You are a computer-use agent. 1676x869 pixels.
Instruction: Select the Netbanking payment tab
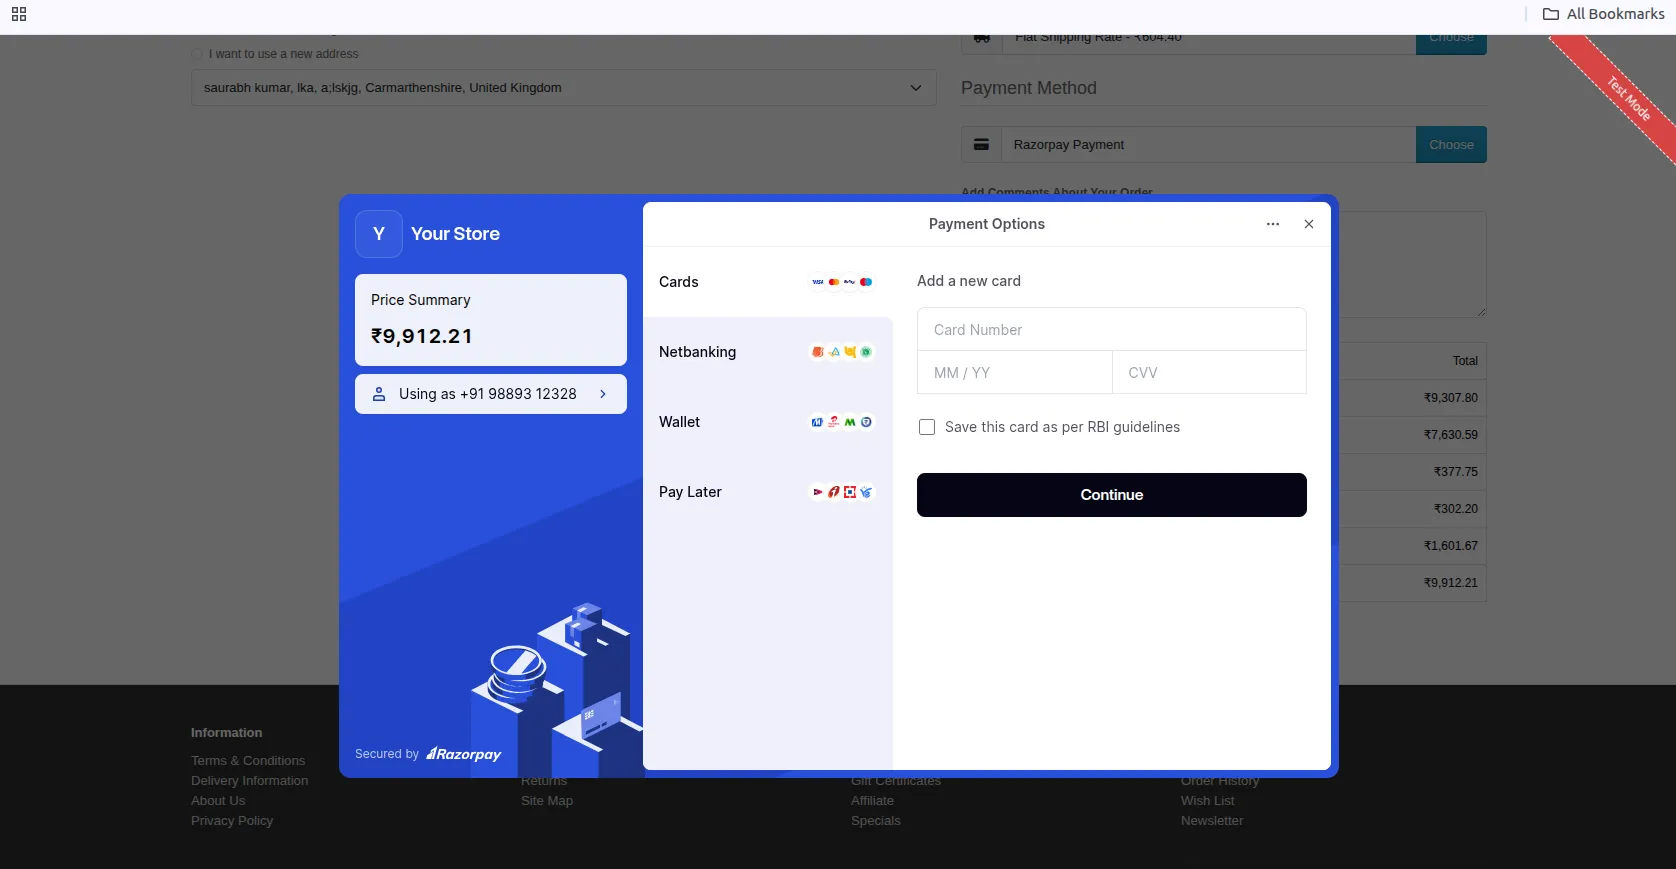coord(697,352)
